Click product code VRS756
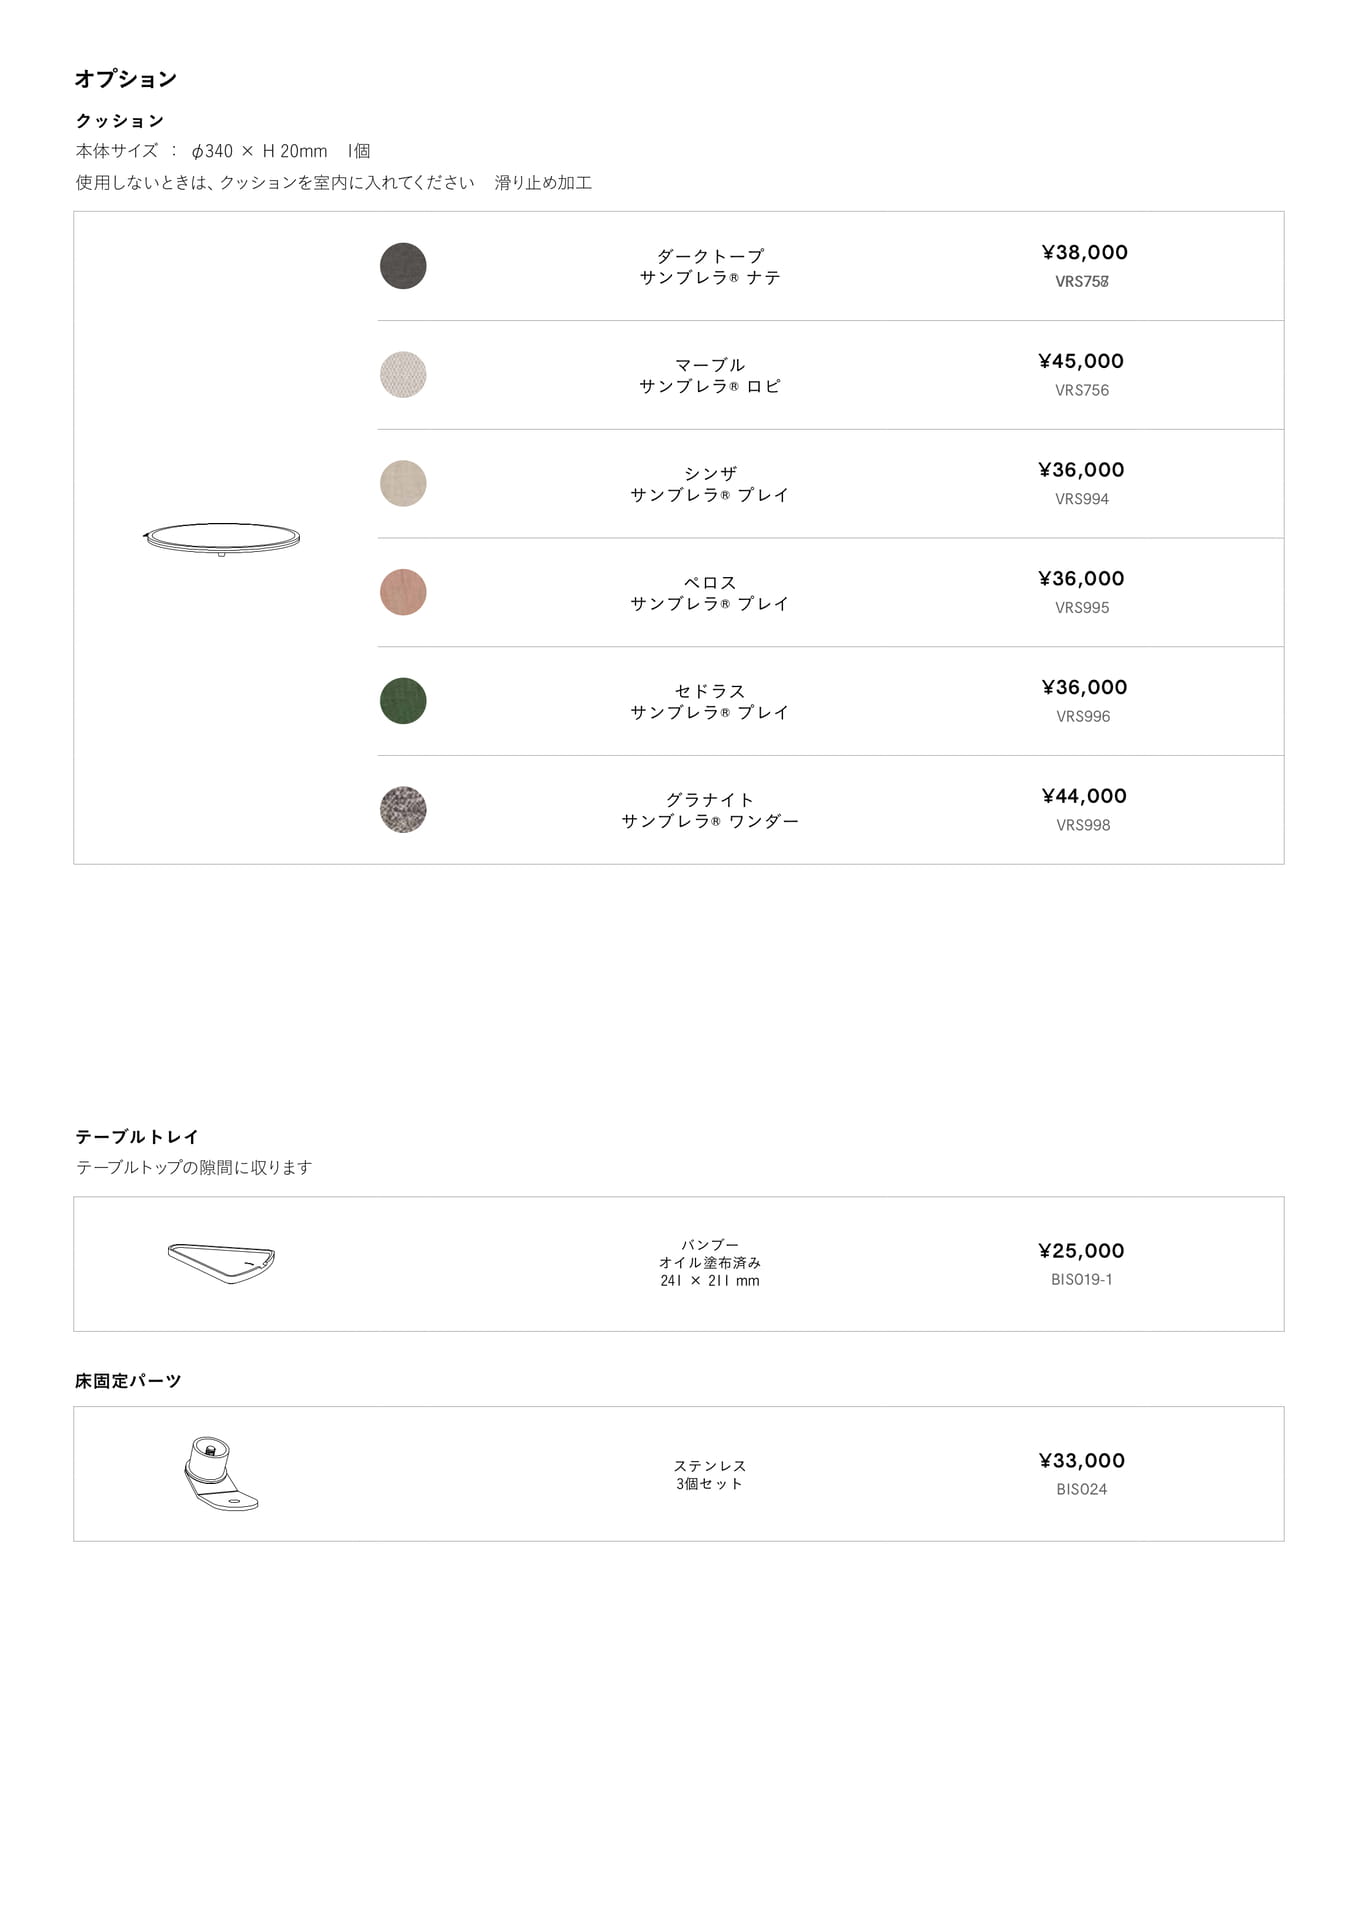This screenshot has width=1358, height=1920. click(x=1082, y=390)
